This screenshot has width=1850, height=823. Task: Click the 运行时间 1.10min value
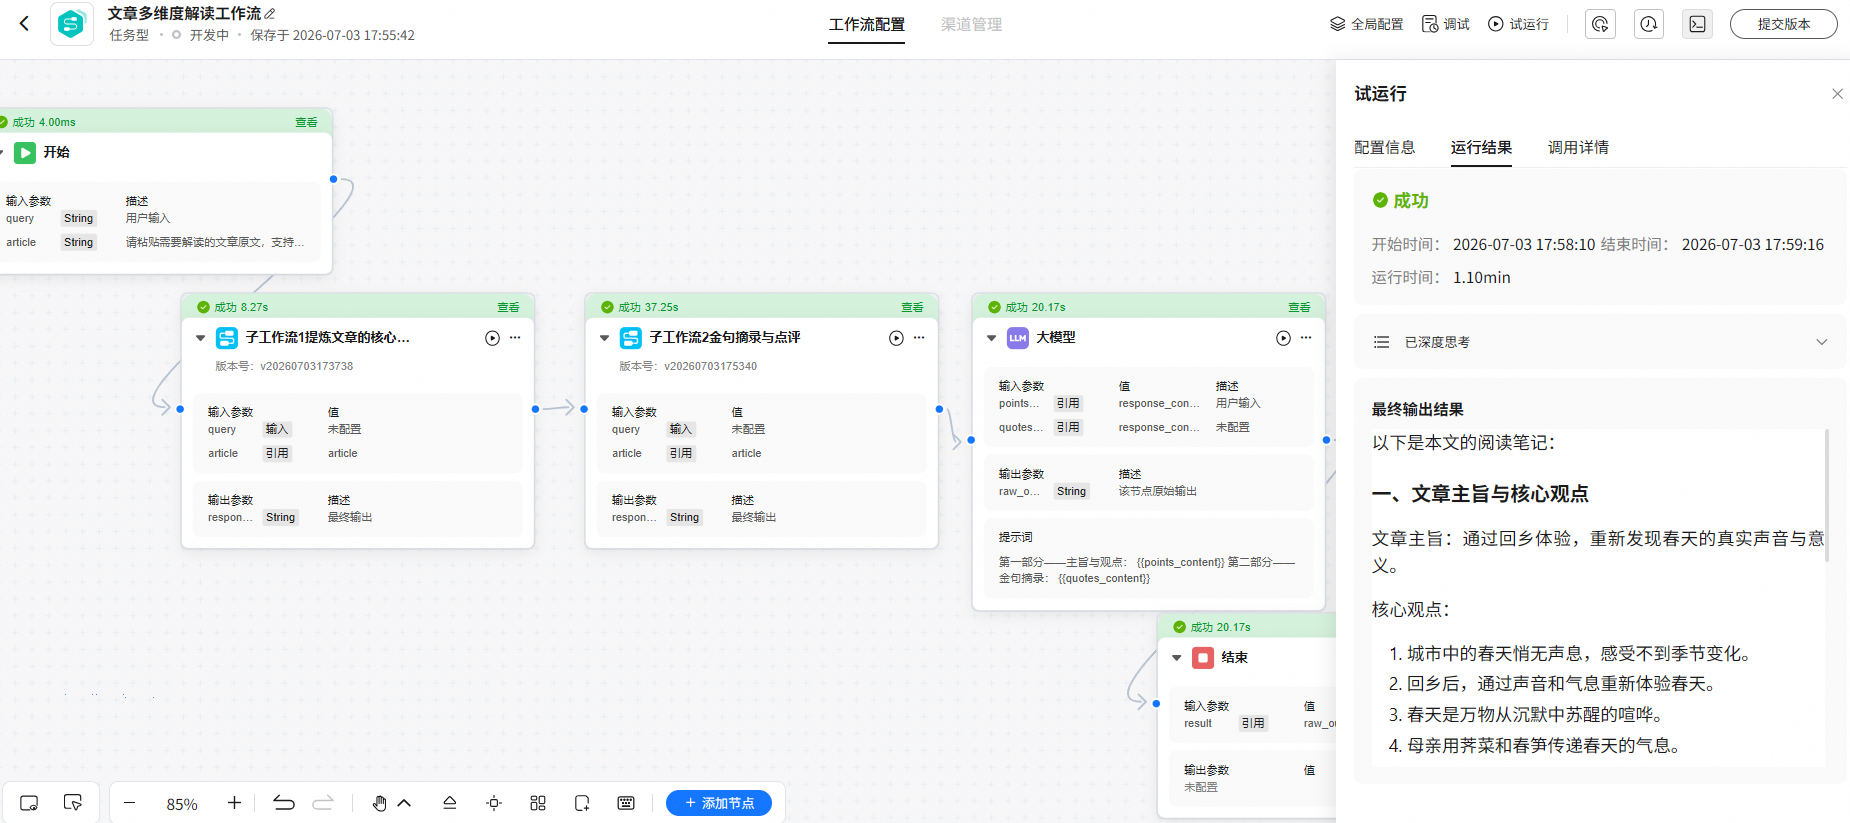tap(1481, 277)
